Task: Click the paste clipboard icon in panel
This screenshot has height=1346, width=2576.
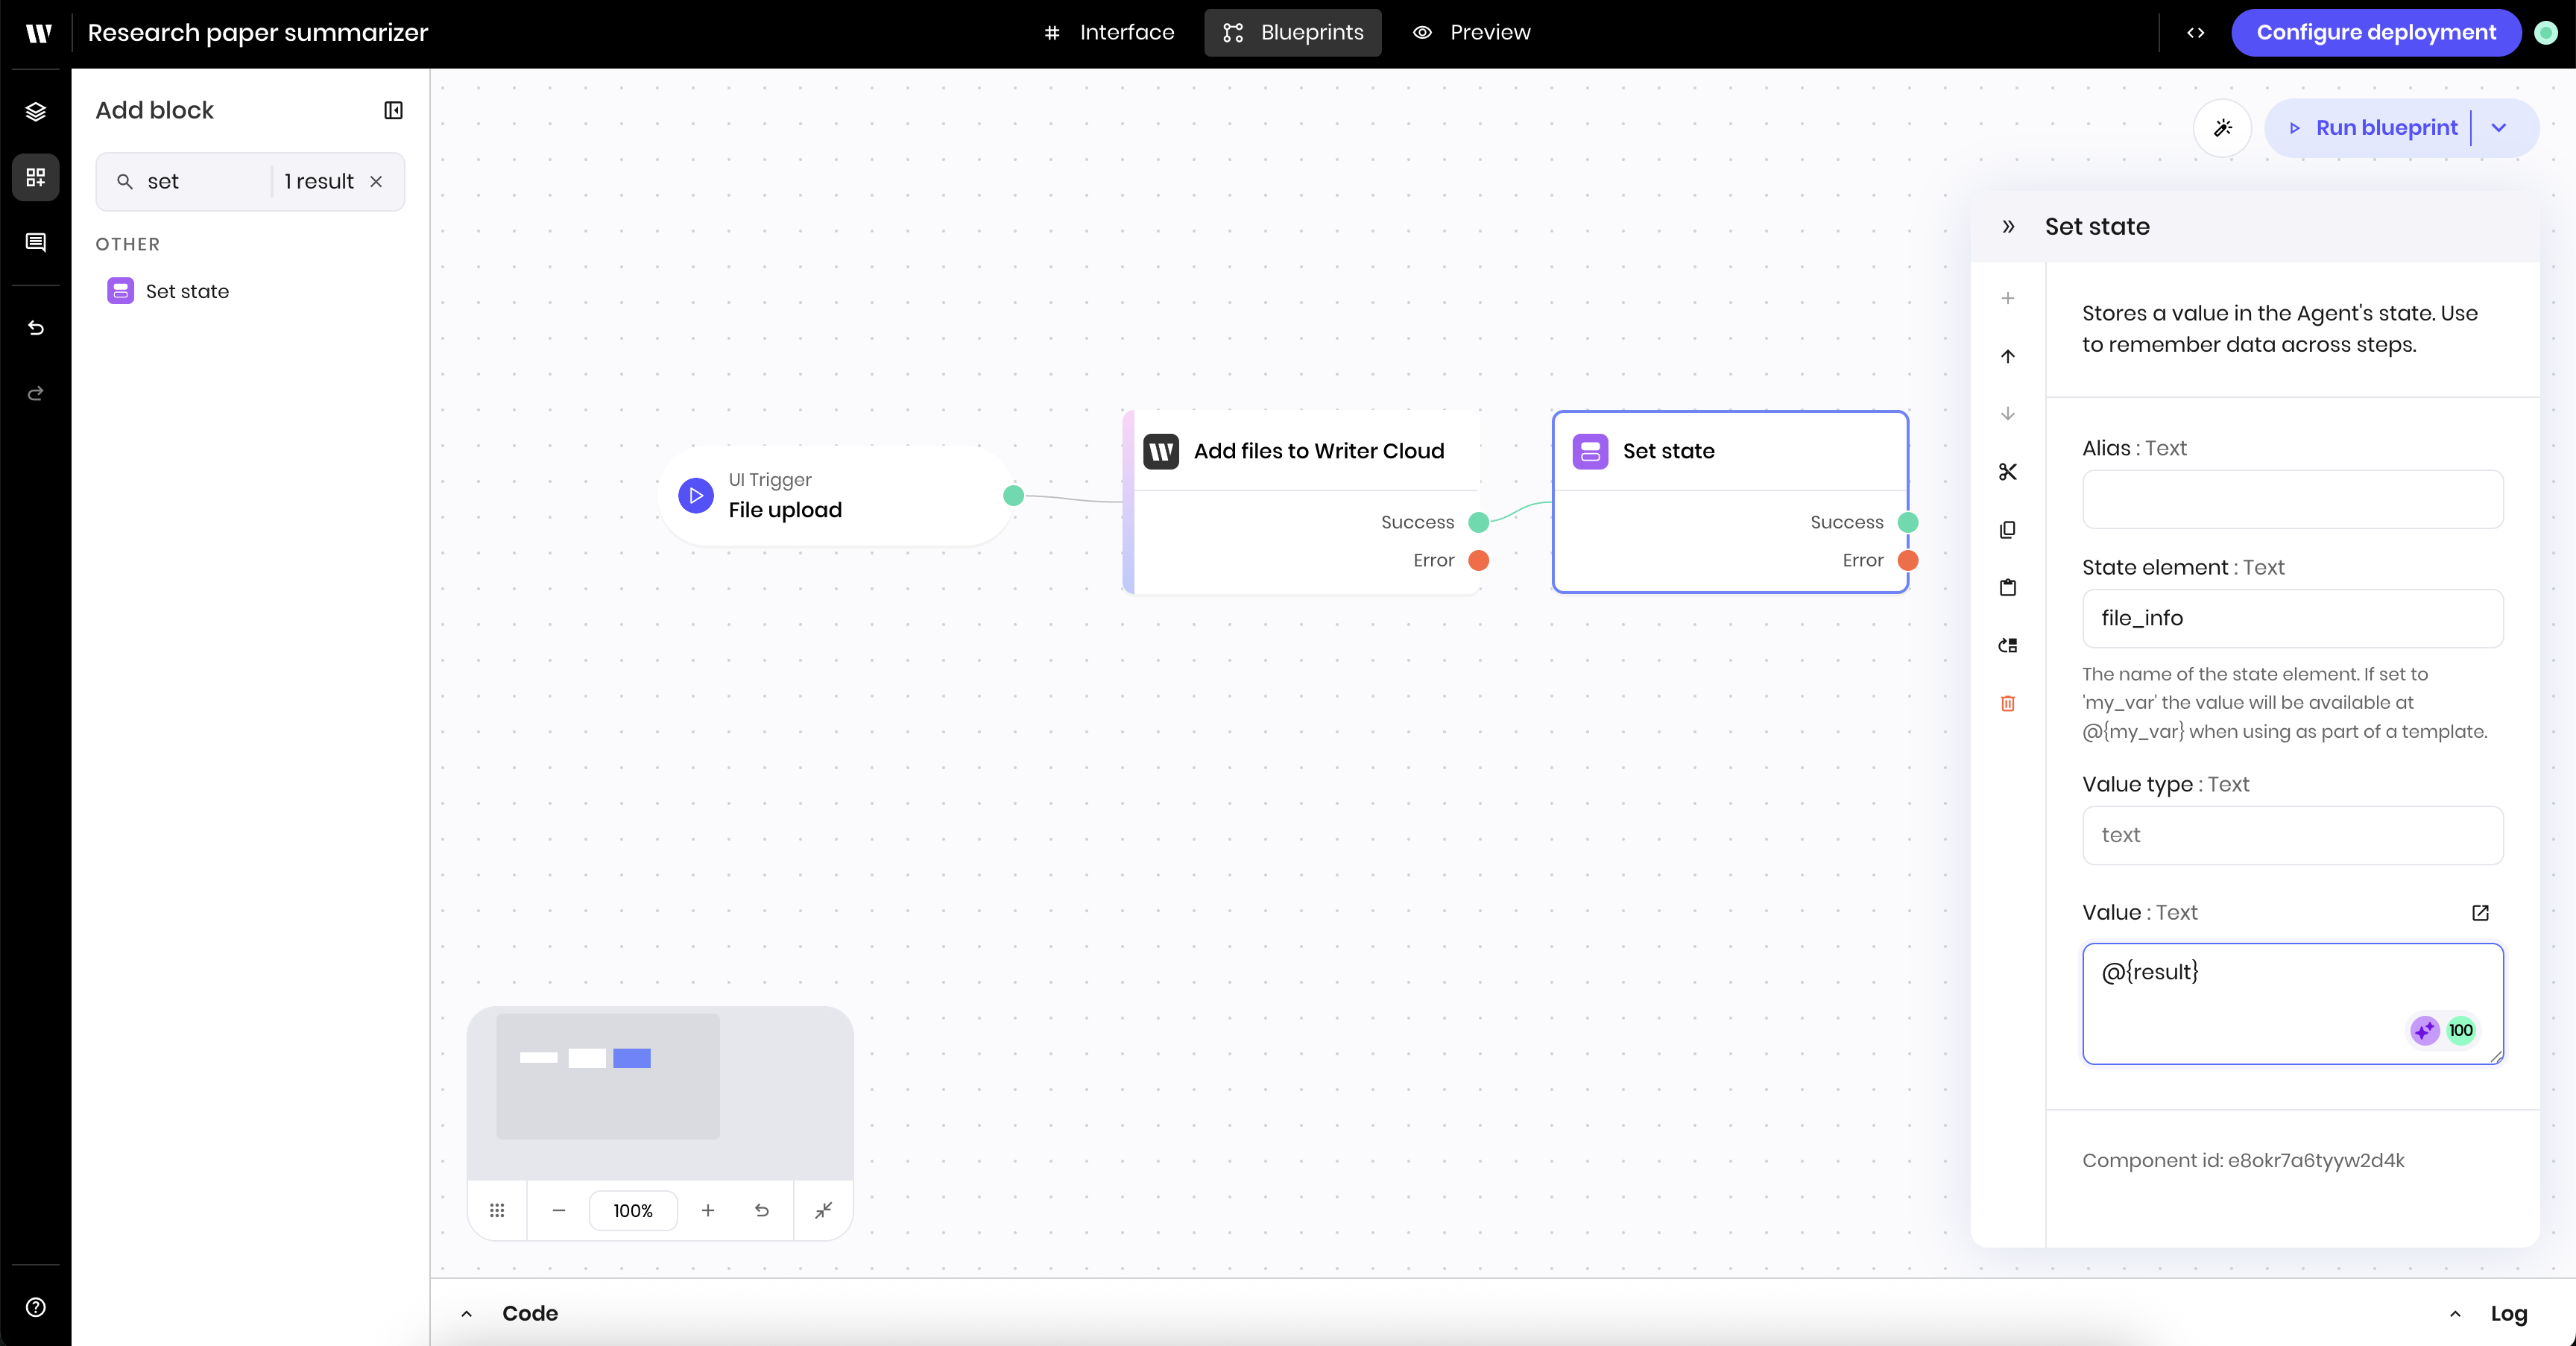Action: 2007,588
